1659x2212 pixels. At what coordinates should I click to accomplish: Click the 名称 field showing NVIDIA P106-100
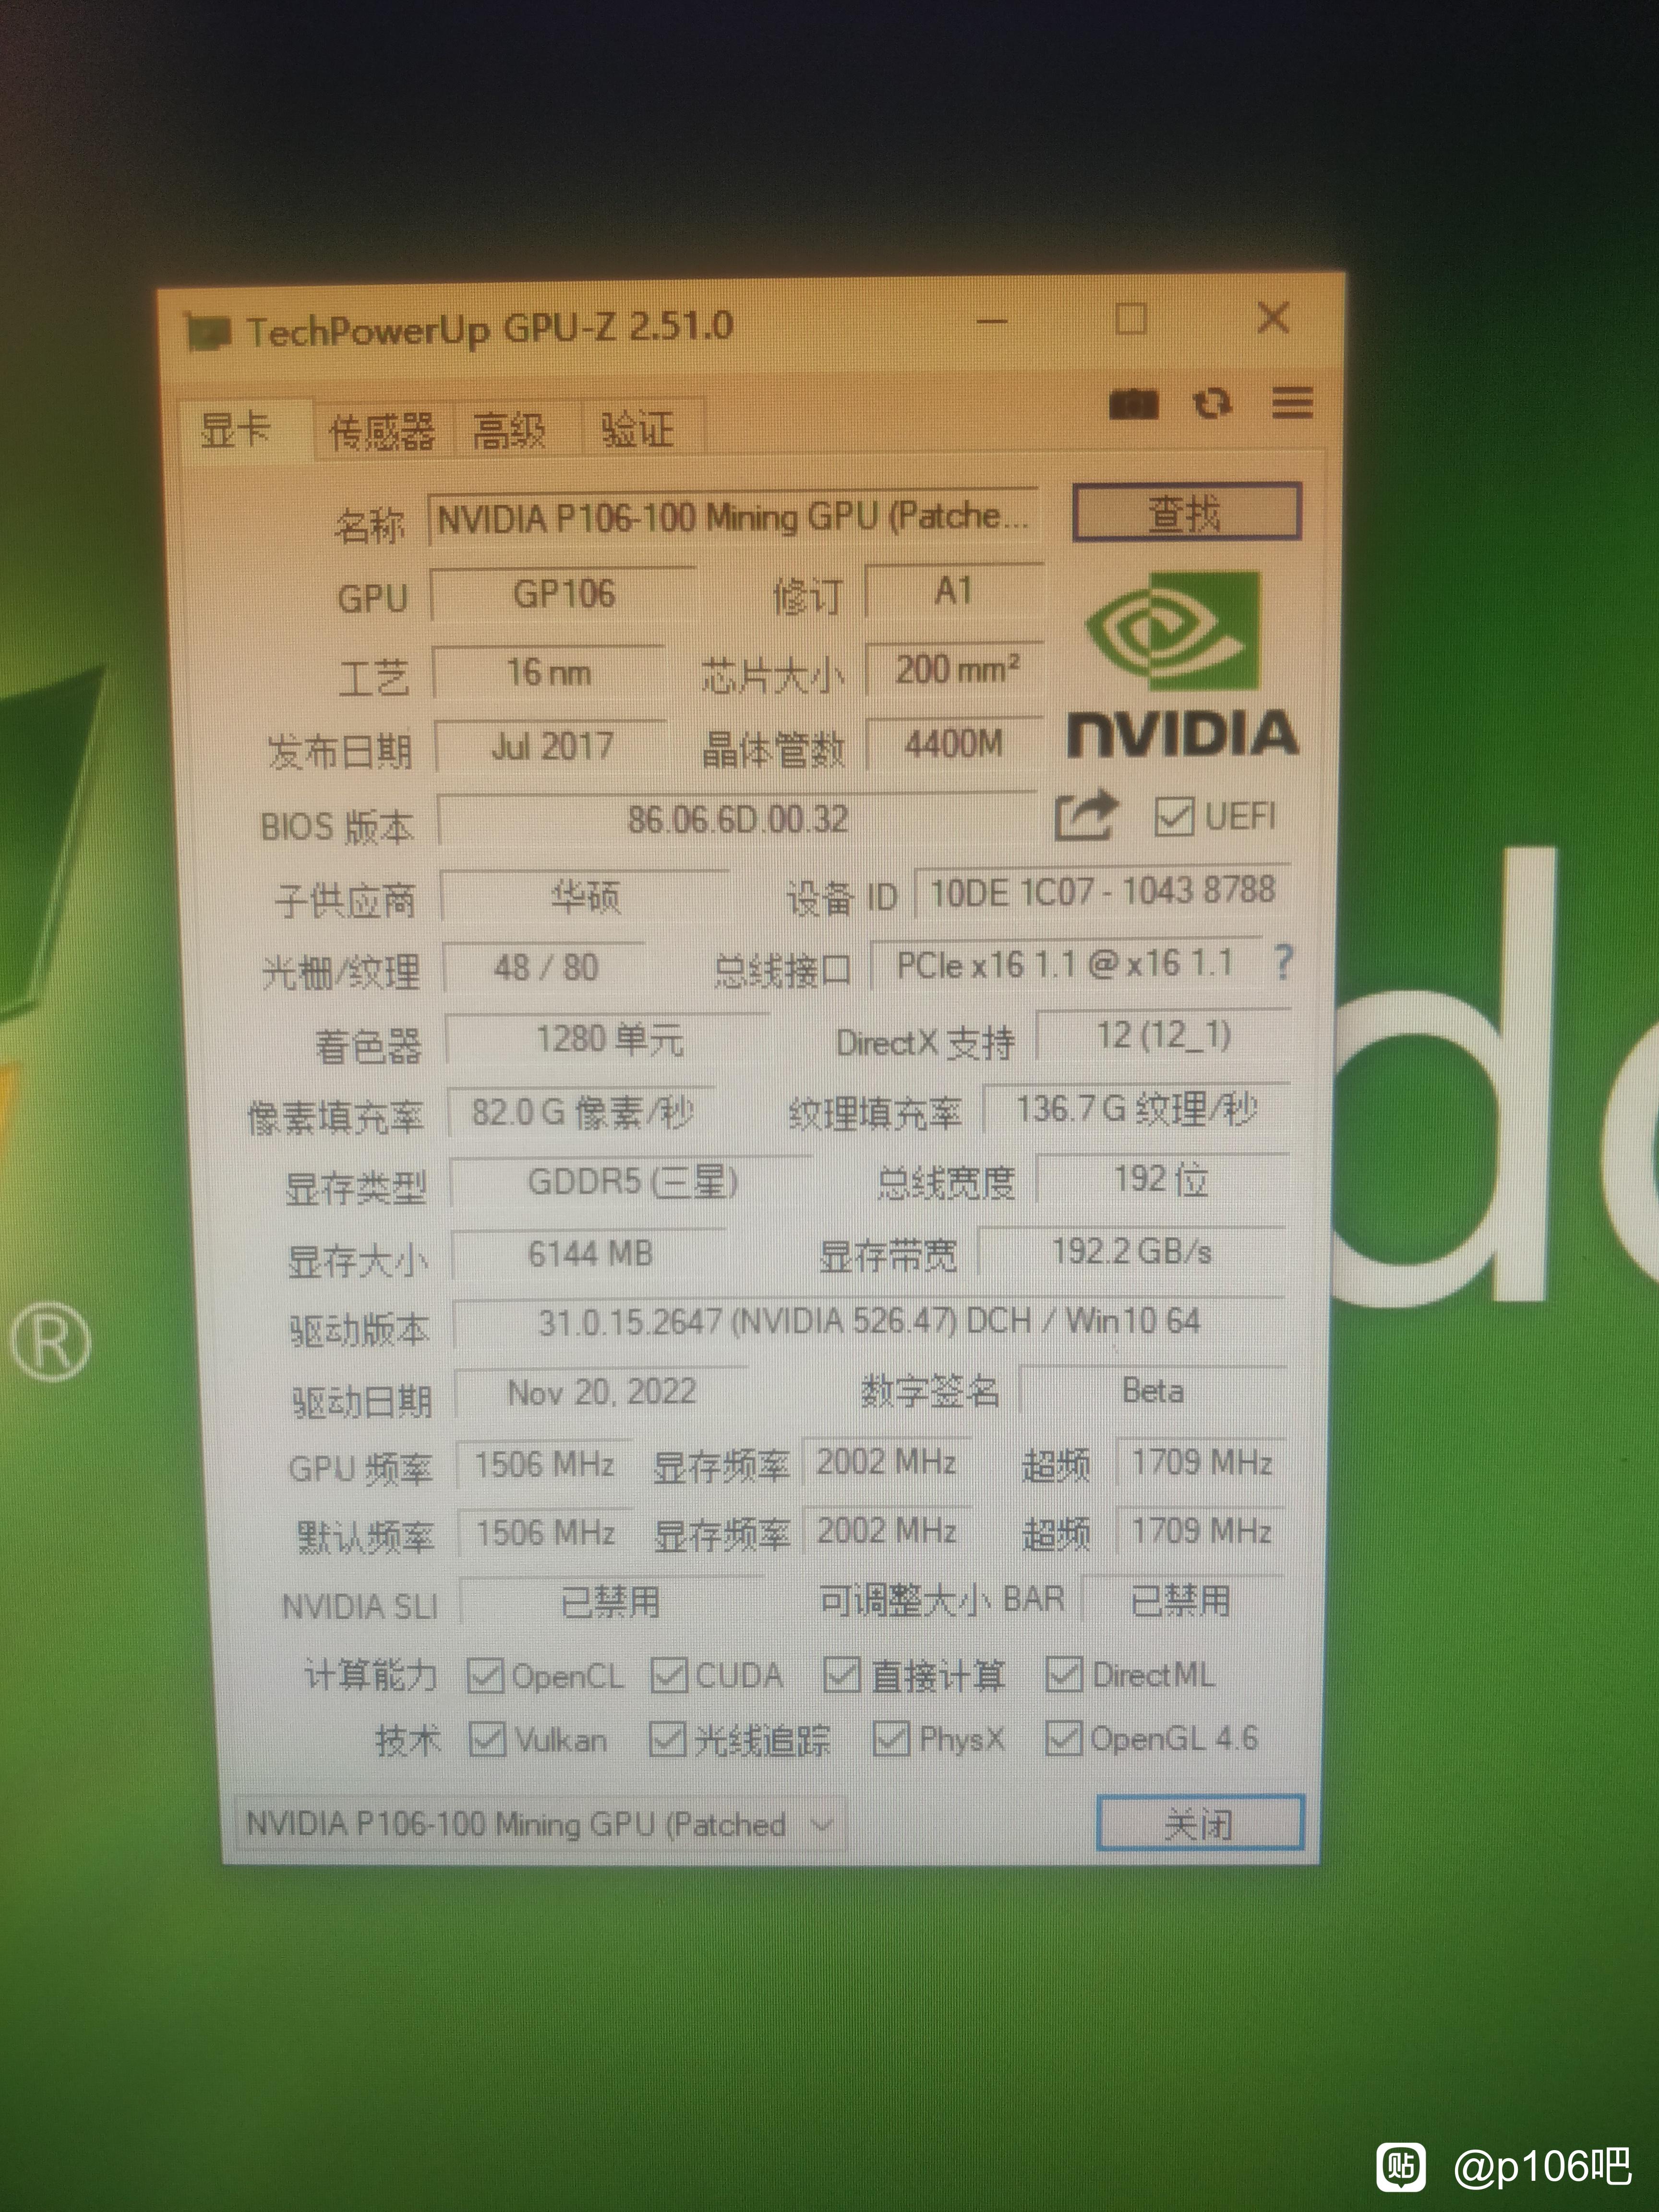coord(733,517)
